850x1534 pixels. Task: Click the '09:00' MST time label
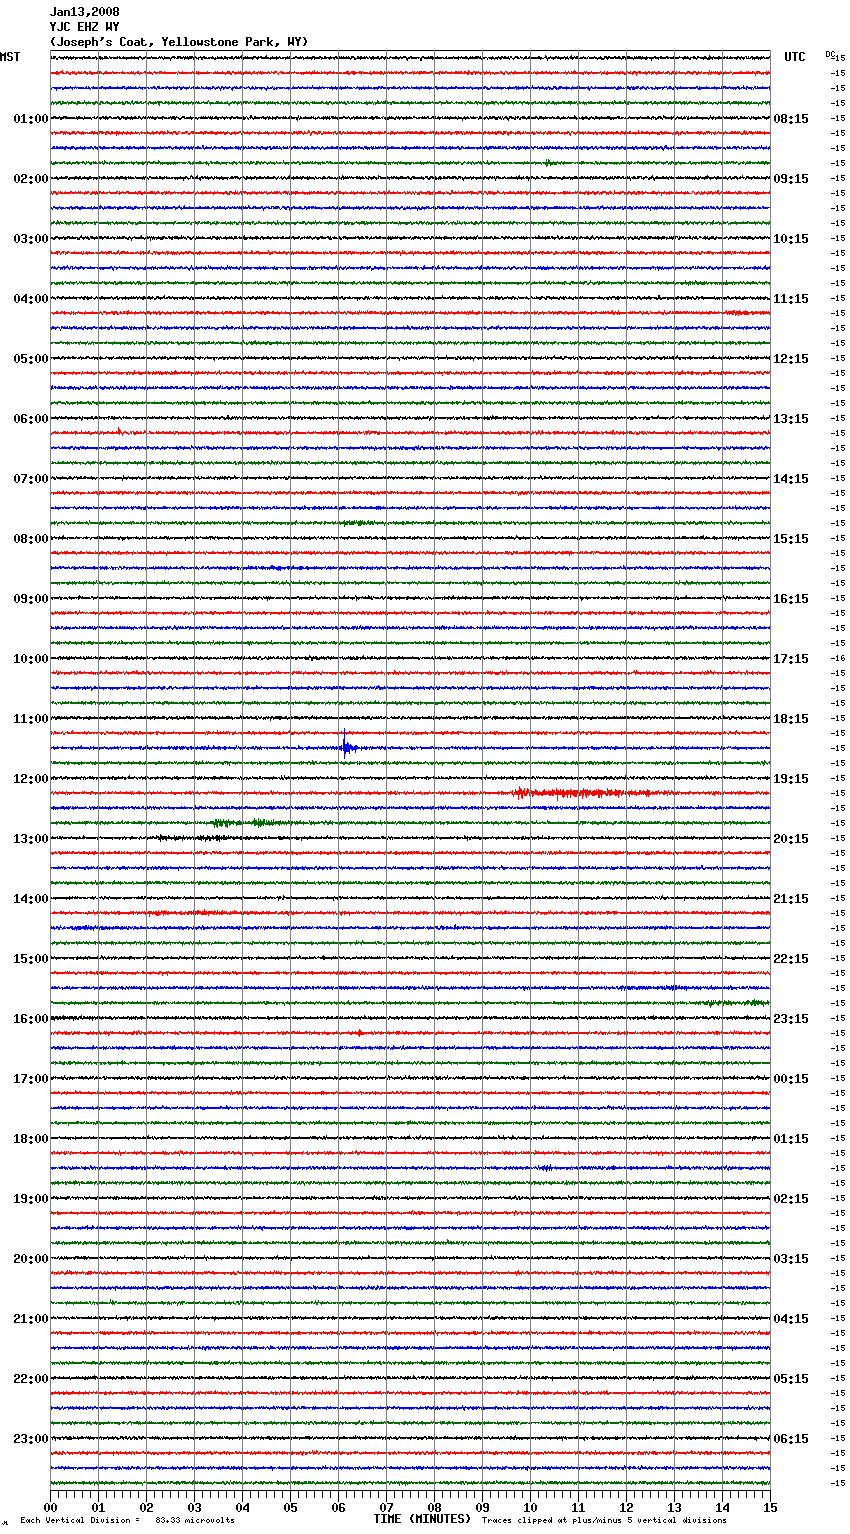click(x=31, y=599)
